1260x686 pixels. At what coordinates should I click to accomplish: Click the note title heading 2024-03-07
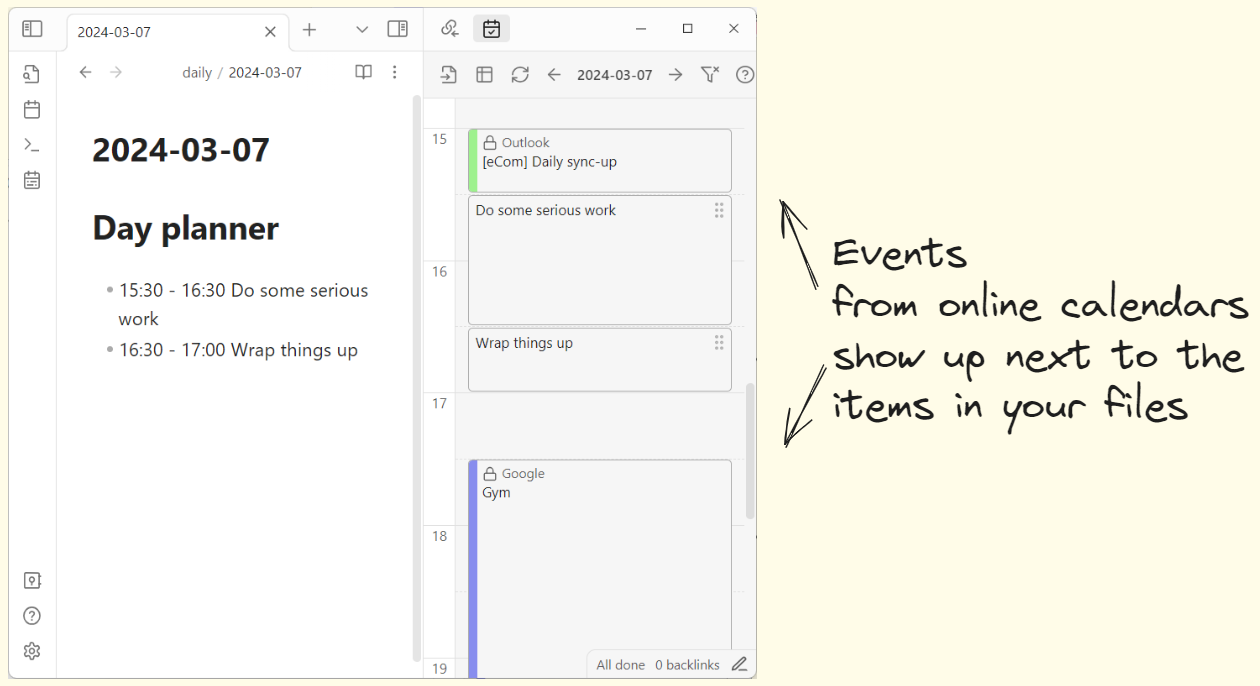click(181, 150)
